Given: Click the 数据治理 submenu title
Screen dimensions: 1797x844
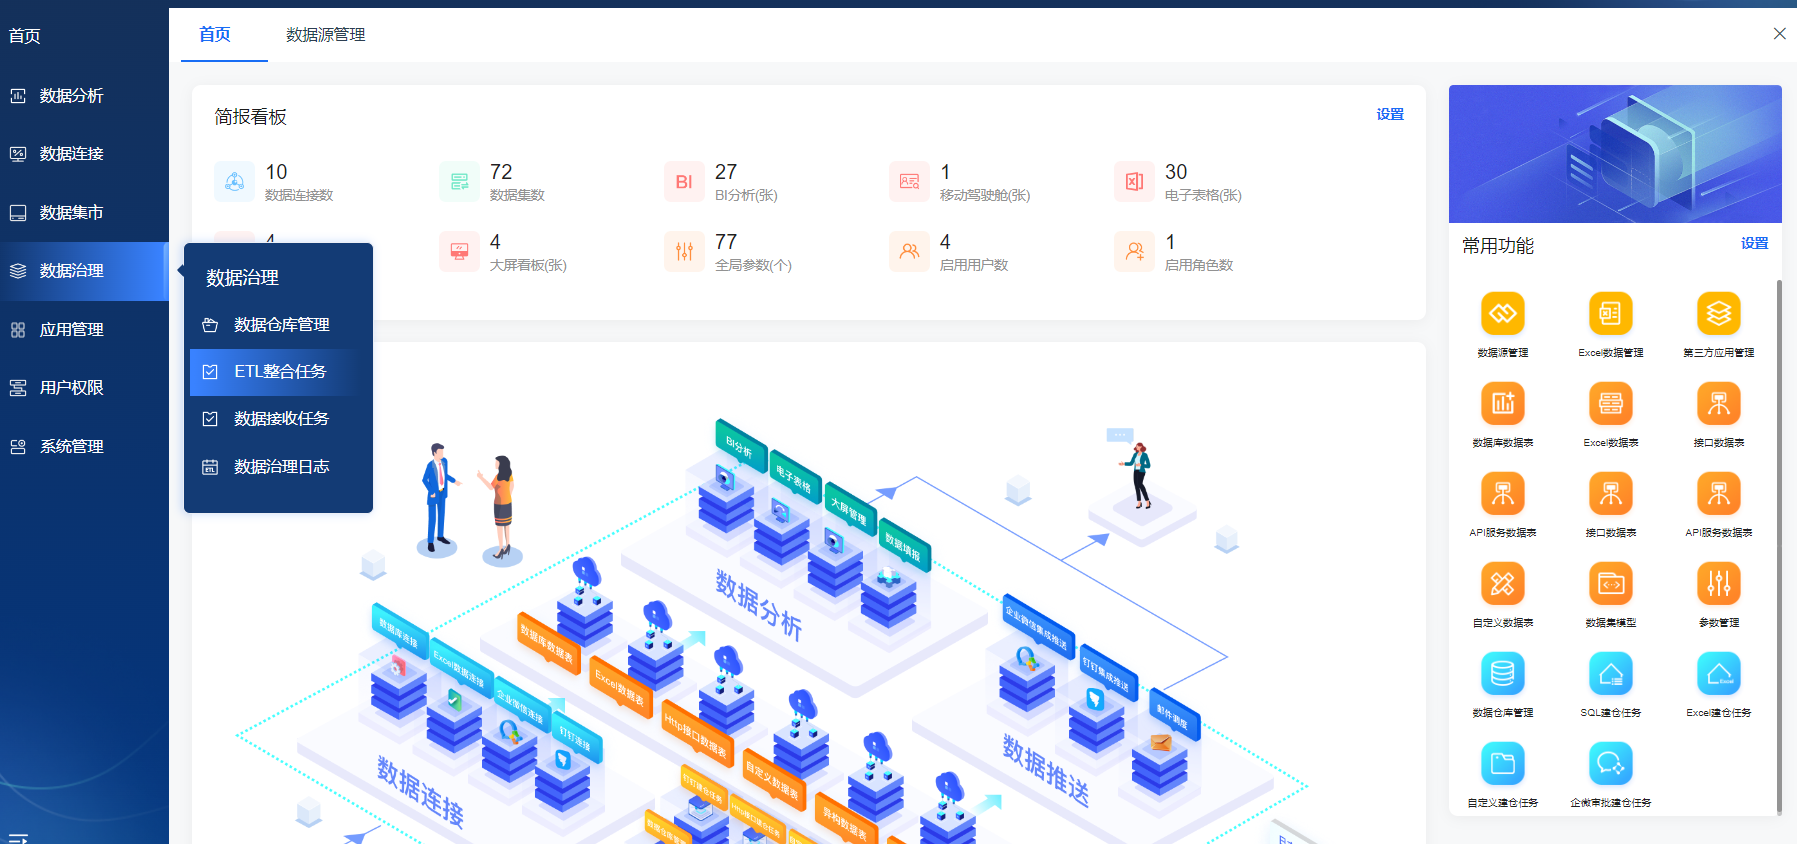Looking at the screenshot, I should [x=242, y=278].
